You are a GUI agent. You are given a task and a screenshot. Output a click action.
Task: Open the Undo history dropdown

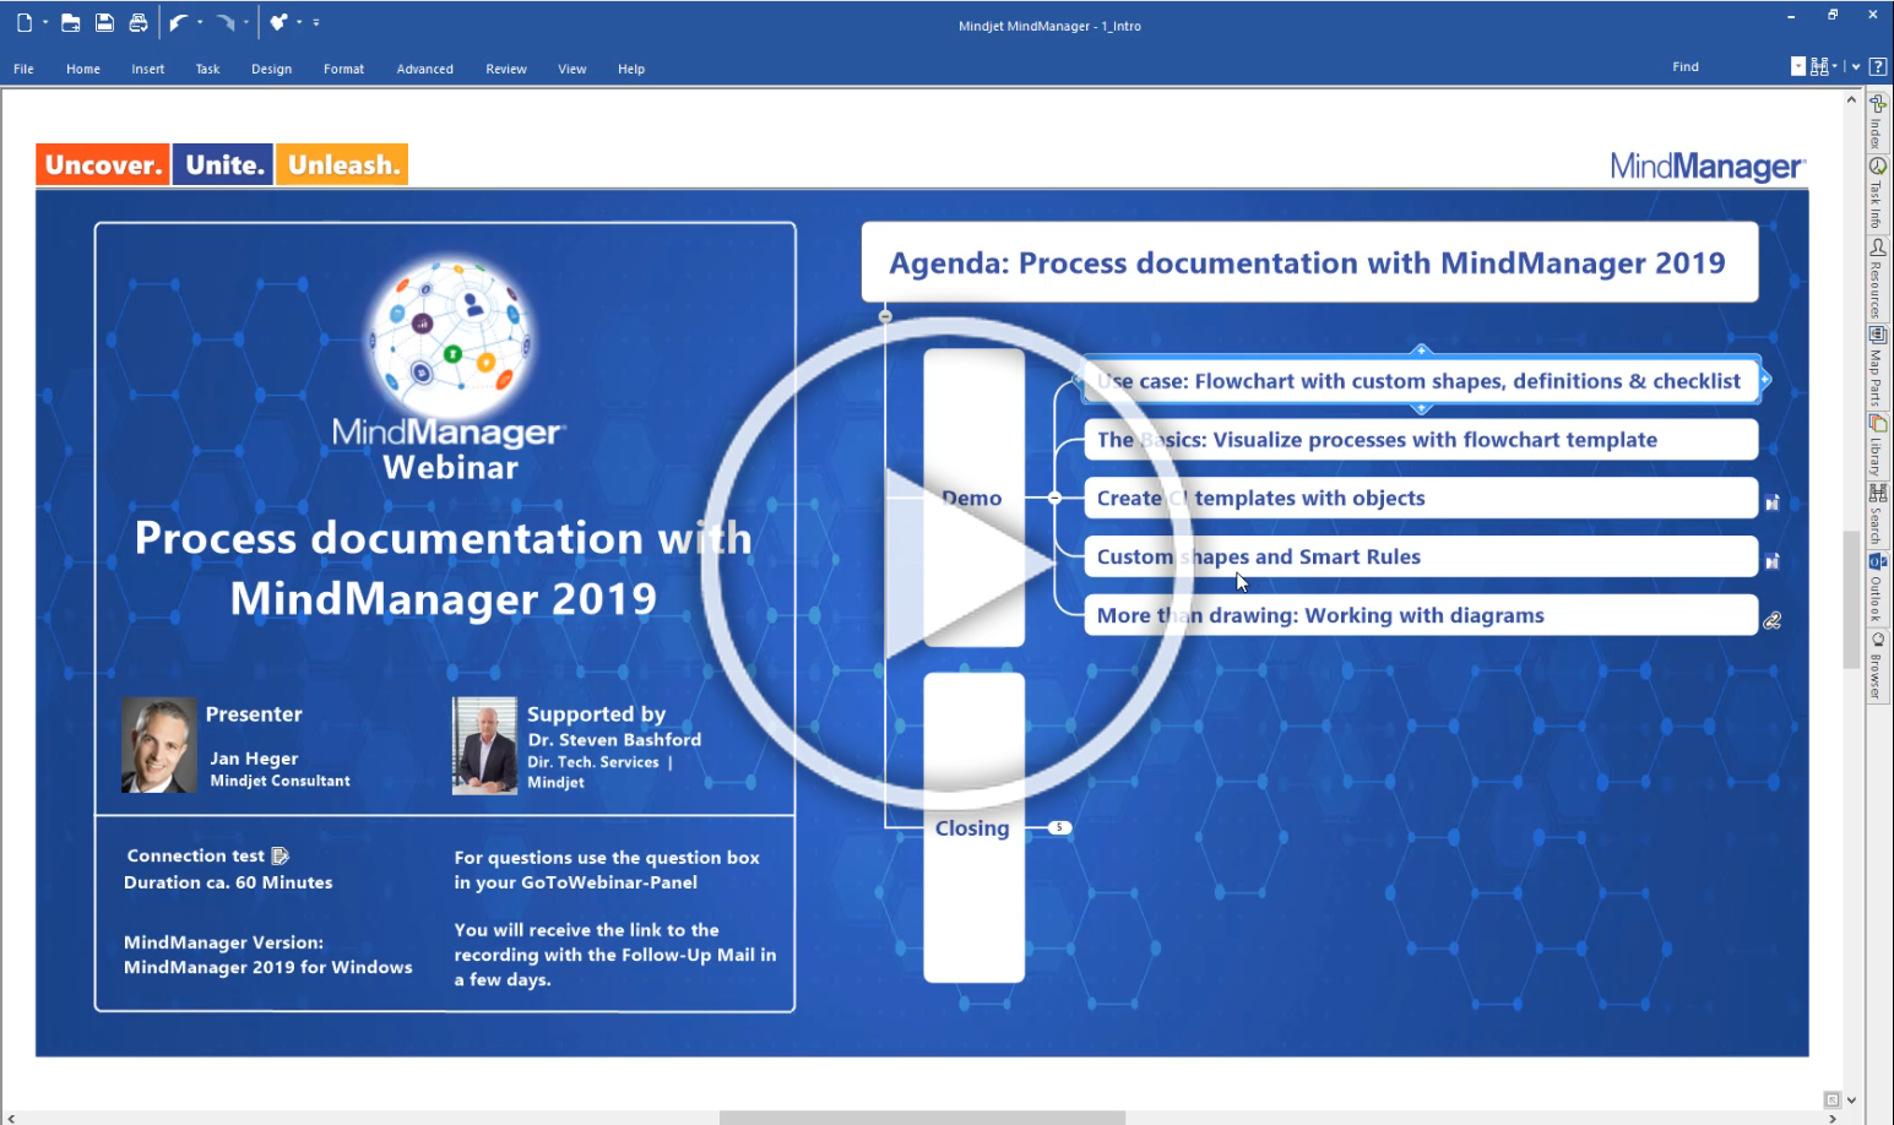[x=200, y=22]
